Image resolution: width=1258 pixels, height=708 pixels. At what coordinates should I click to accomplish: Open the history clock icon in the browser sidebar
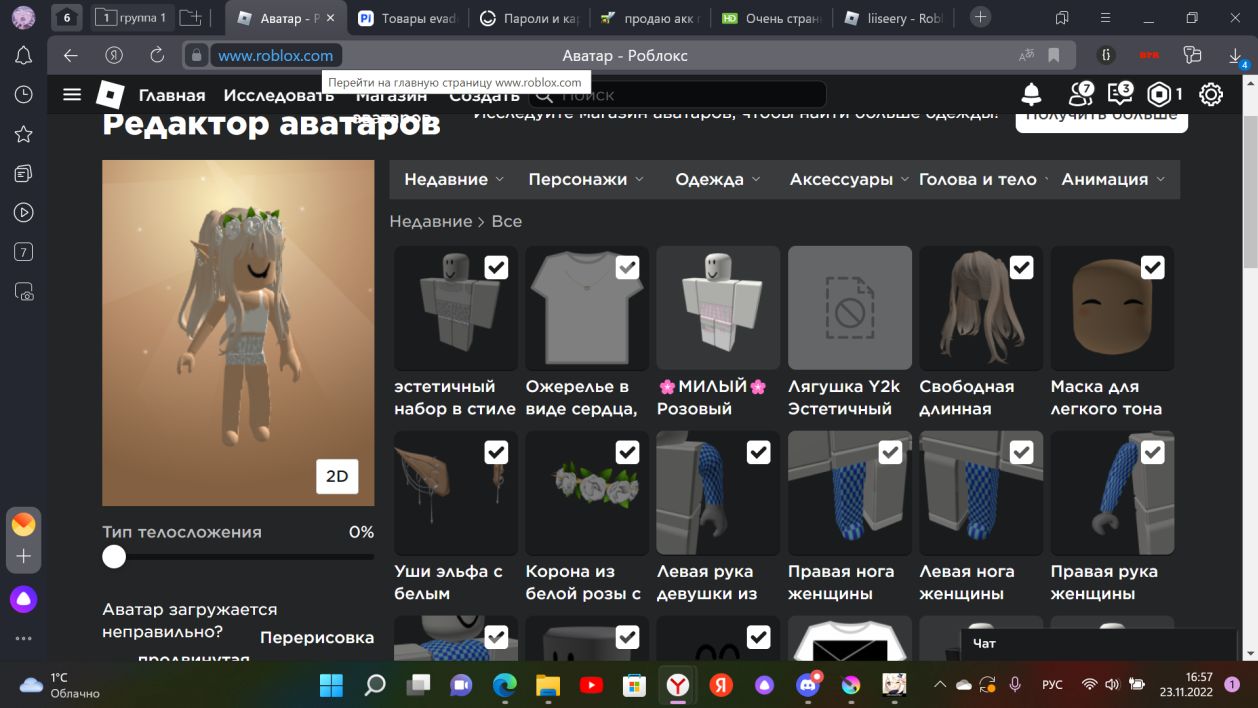pos(24,94)
